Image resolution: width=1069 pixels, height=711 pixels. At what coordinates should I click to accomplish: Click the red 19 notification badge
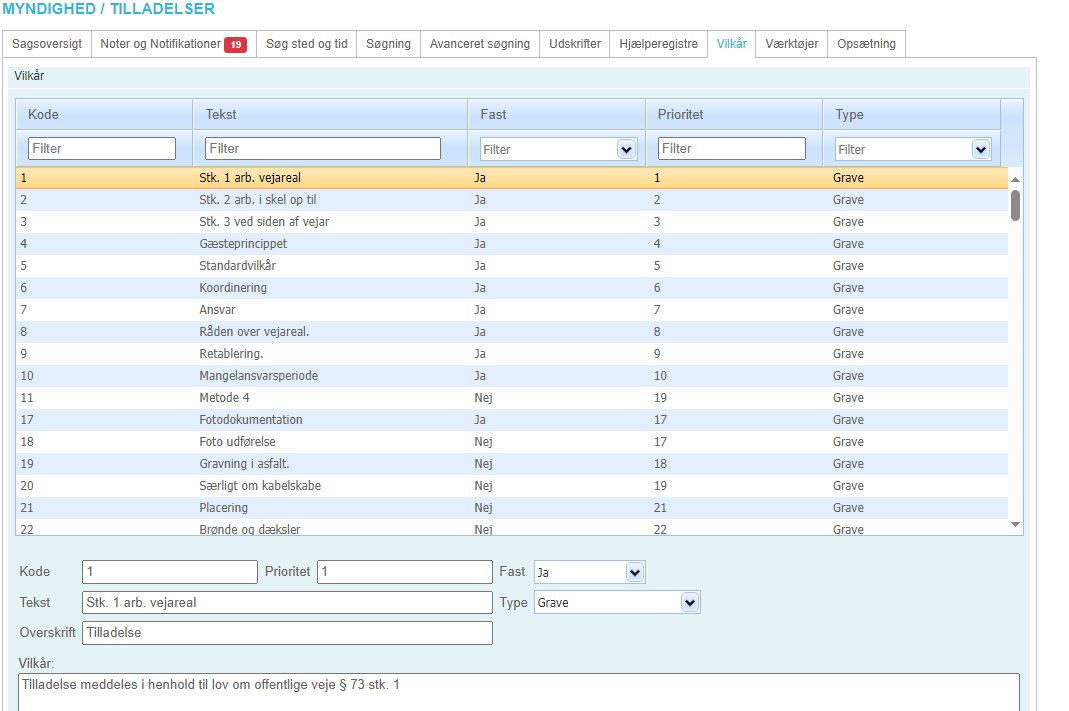[x=235, y=45]
